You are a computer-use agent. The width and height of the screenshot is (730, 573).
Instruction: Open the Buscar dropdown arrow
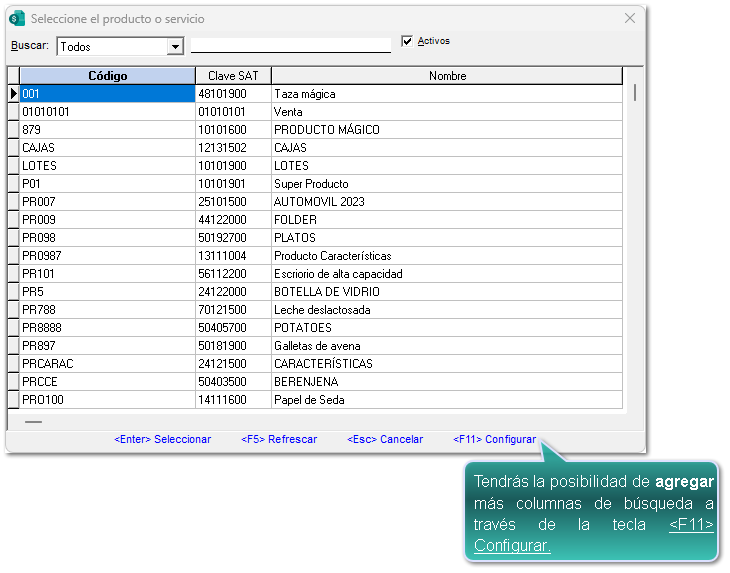[x=175, y=47]
